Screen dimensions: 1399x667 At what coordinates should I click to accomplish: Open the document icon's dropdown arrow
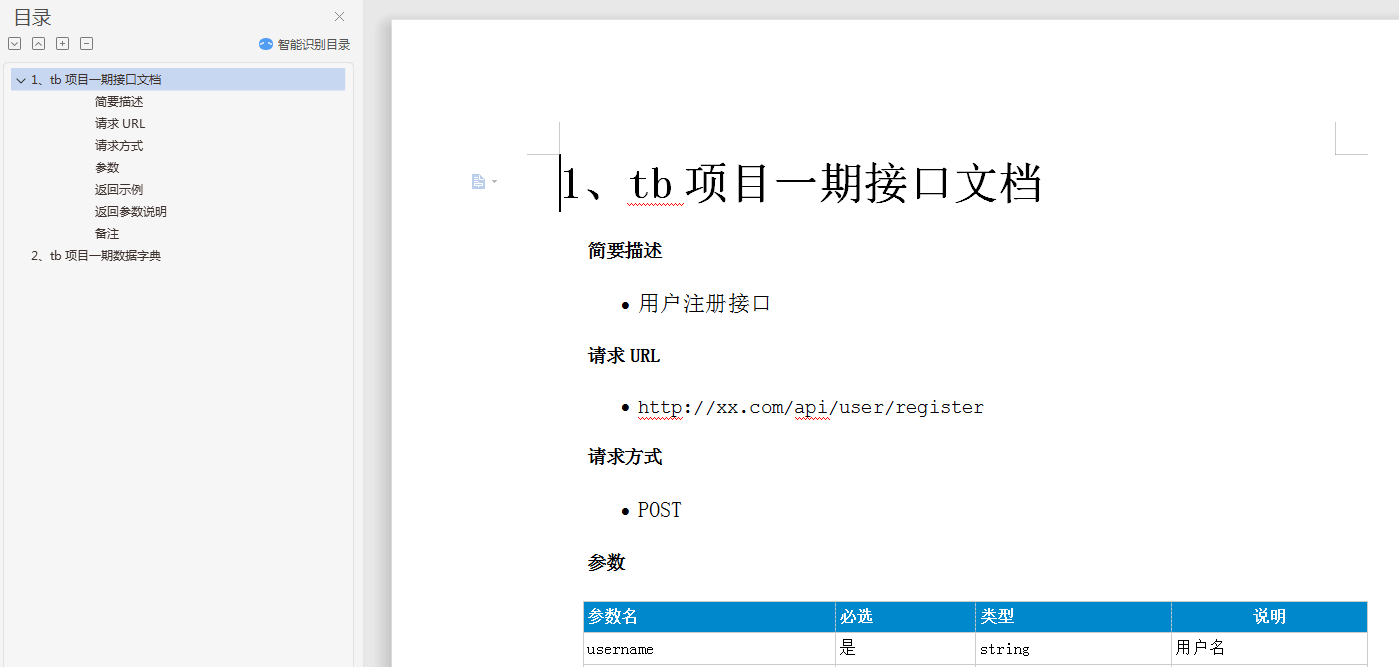[x=492, y=182]
